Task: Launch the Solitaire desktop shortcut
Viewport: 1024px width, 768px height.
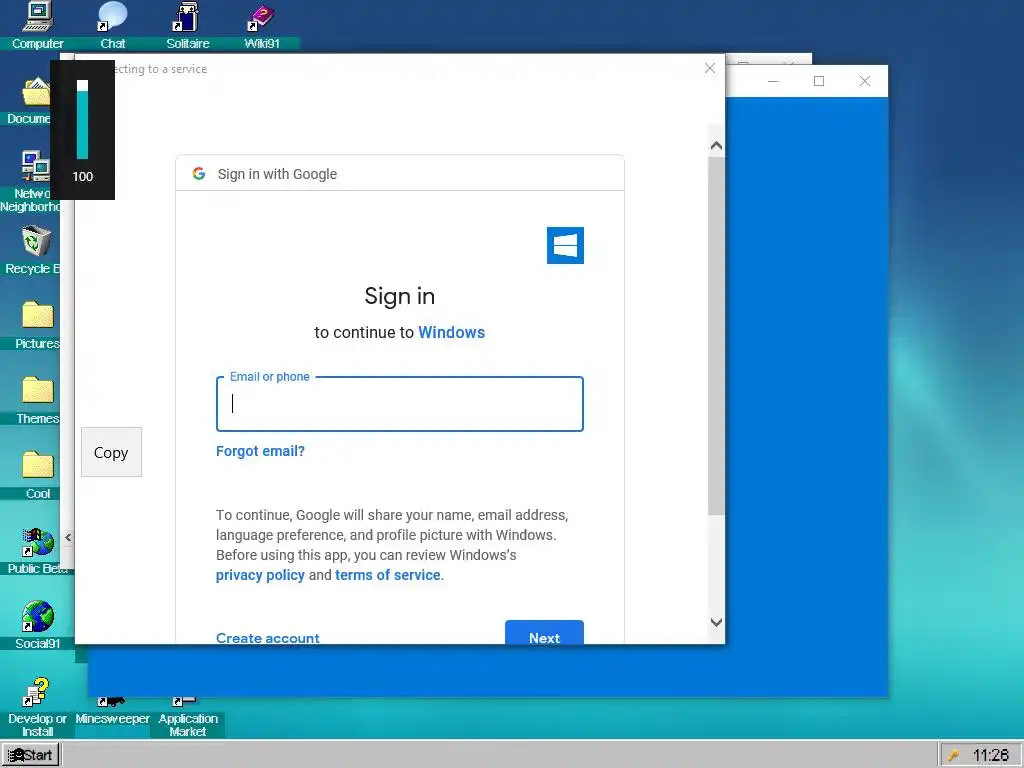Action: (x=187, y=26)
